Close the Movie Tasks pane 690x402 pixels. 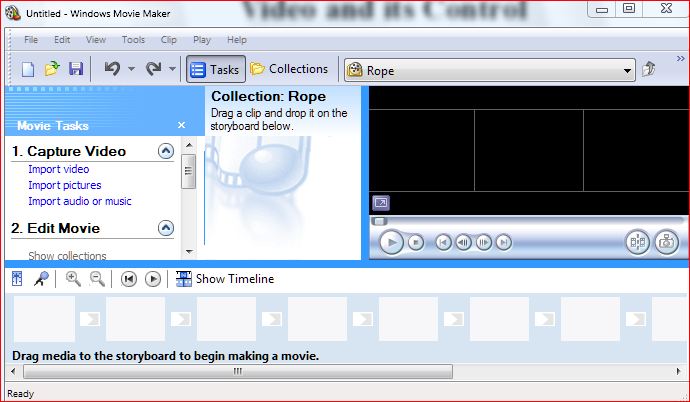coord(181,125)
